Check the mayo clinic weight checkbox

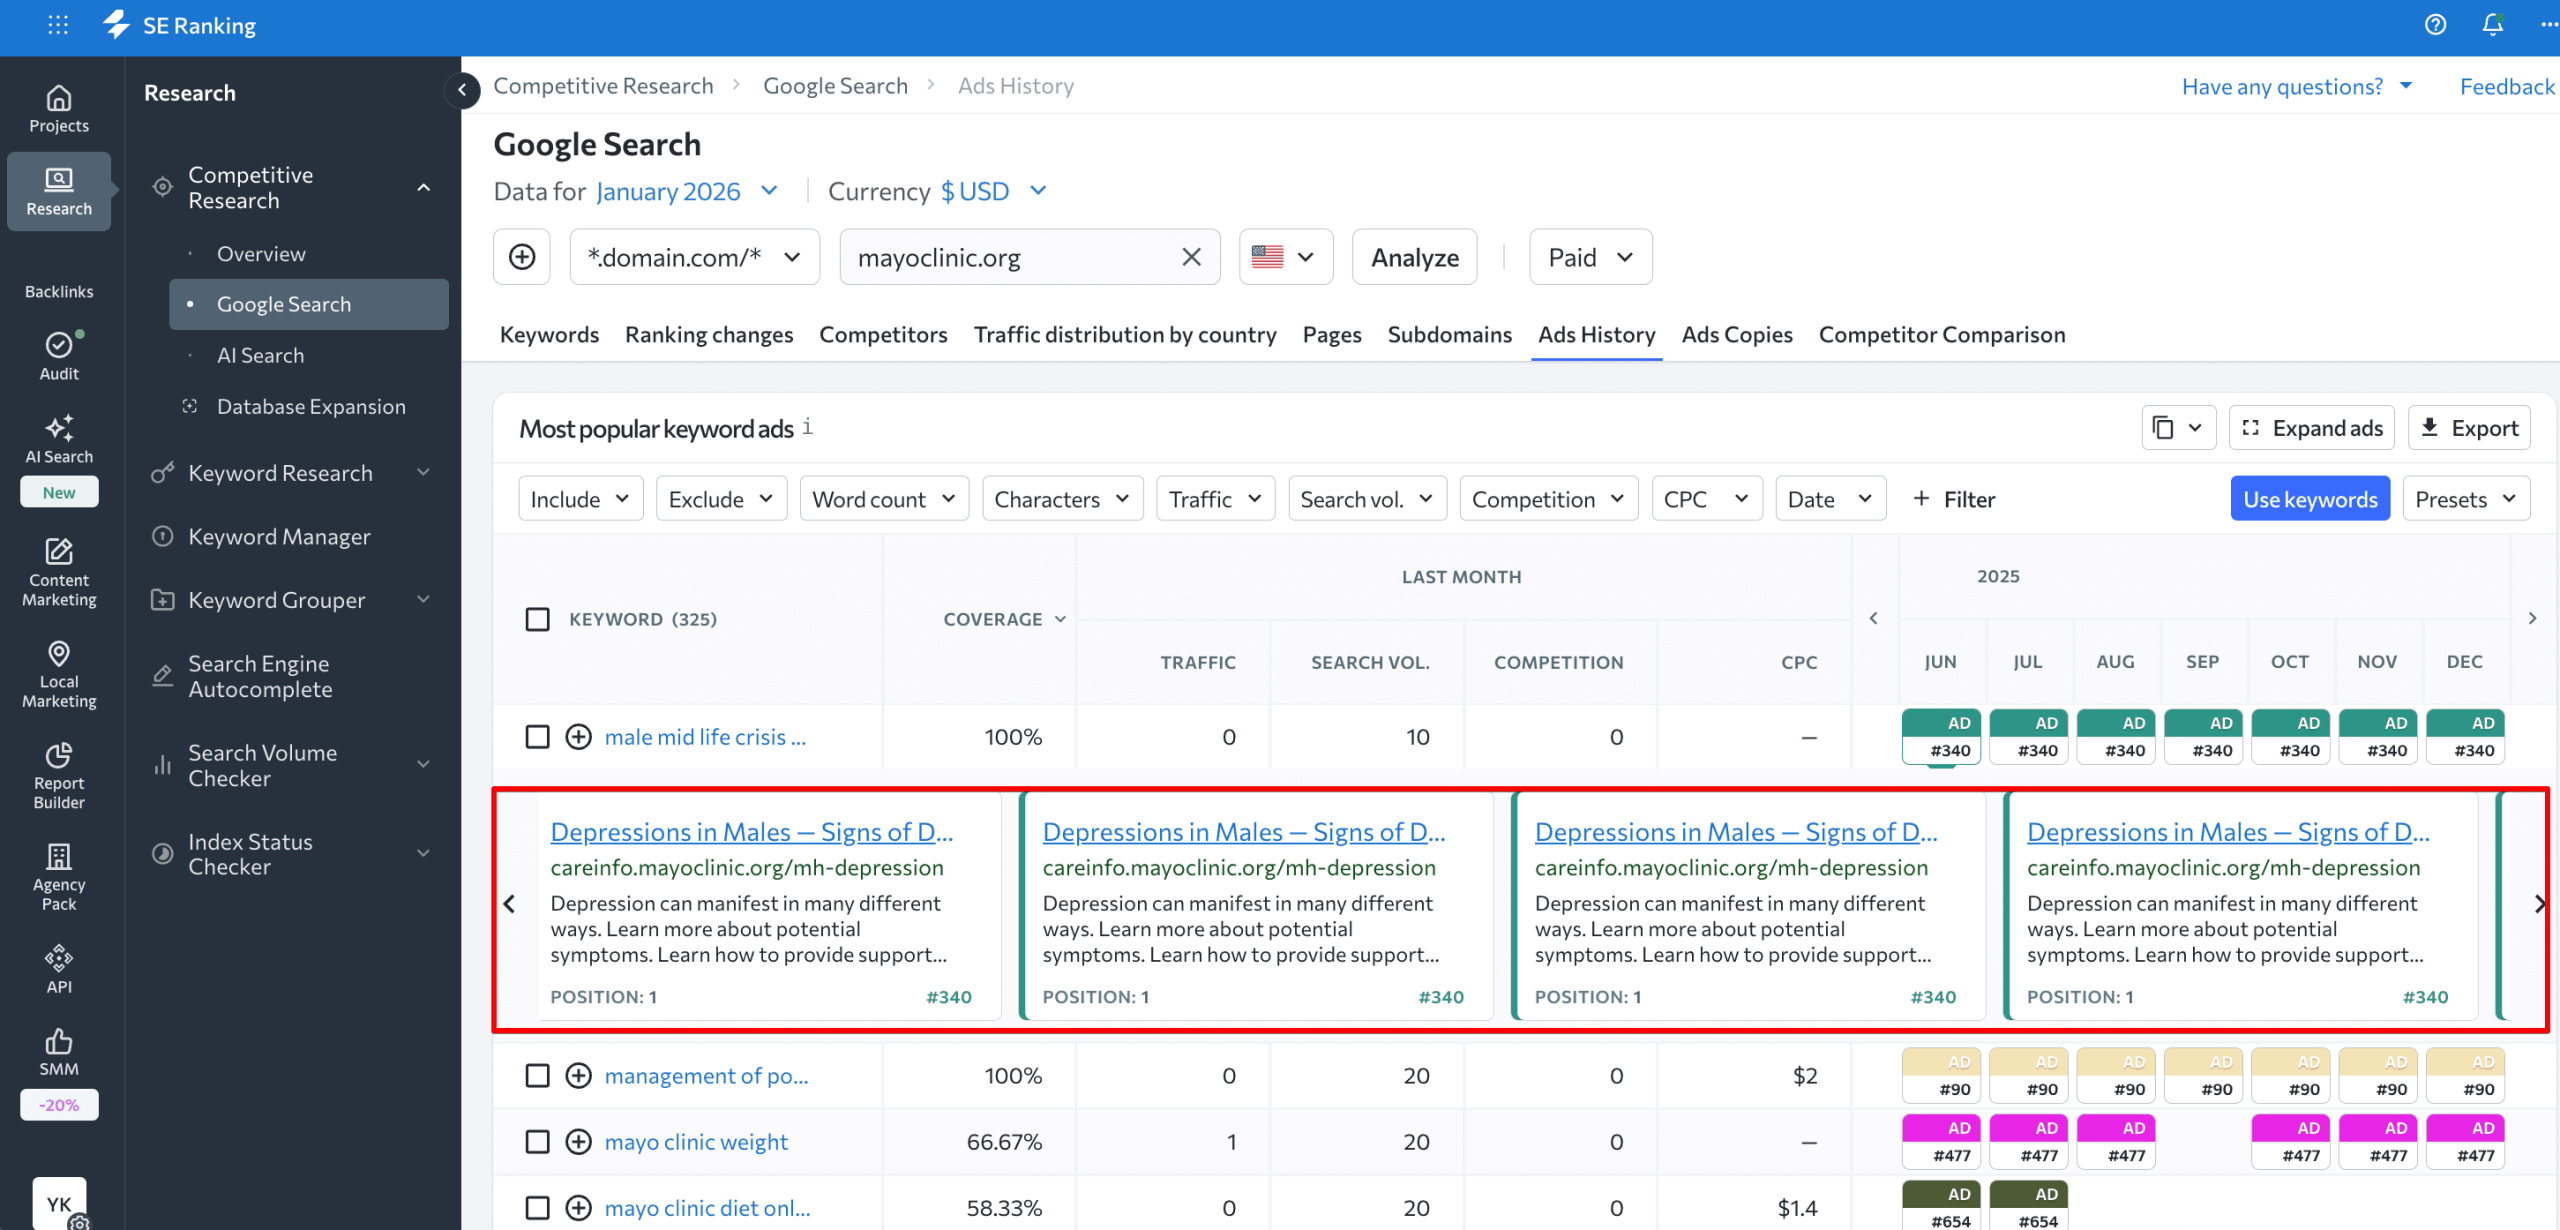[x=538, y=1141]
